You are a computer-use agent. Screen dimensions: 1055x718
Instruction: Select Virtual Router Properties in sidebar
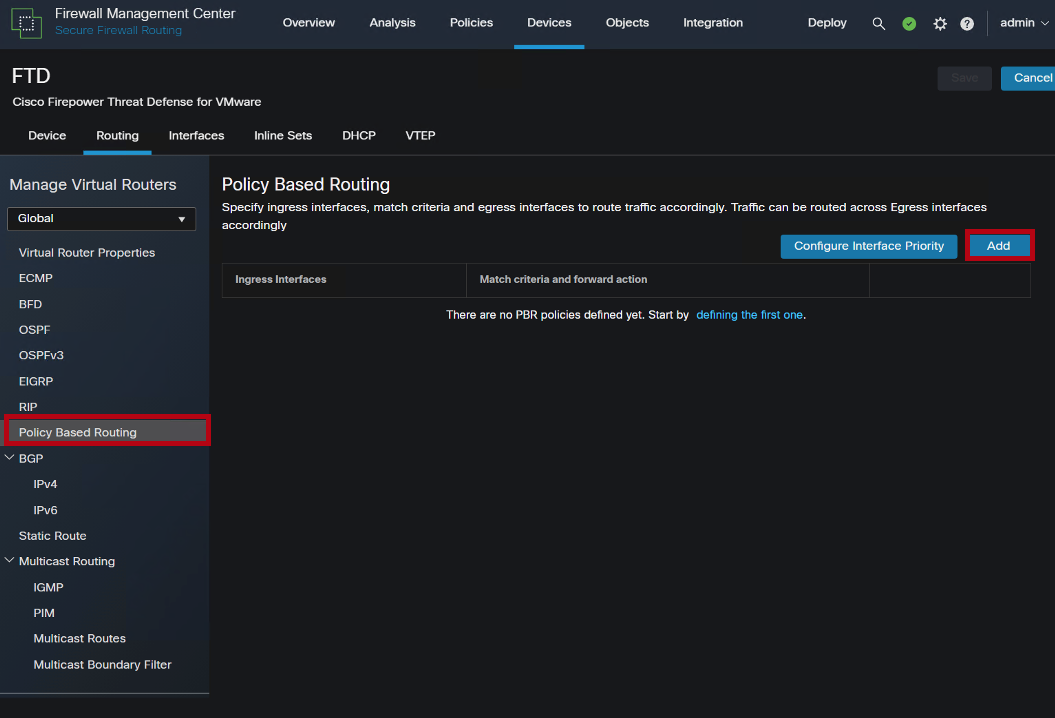click(87, 252)
